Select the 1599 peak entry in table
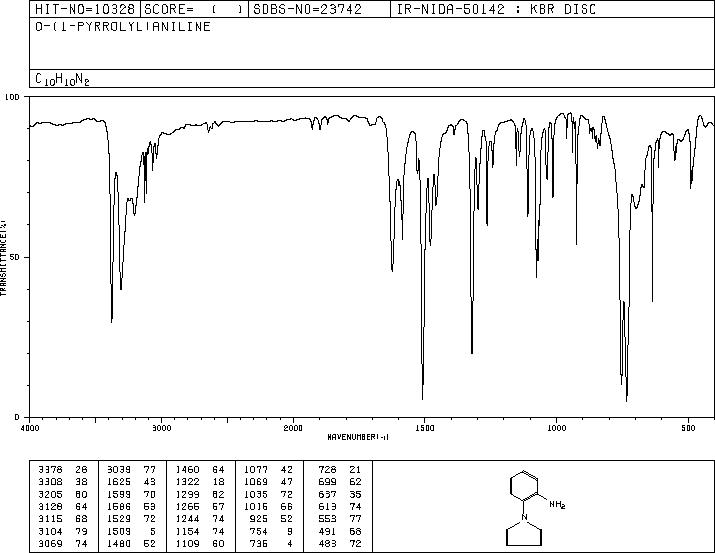 coord(131,494)
